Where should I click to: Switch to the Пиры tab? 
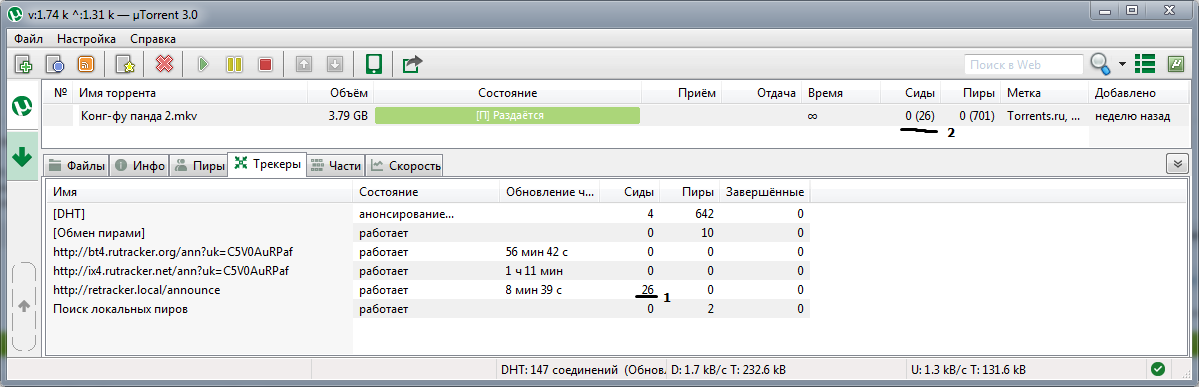(x=200, y=165)
